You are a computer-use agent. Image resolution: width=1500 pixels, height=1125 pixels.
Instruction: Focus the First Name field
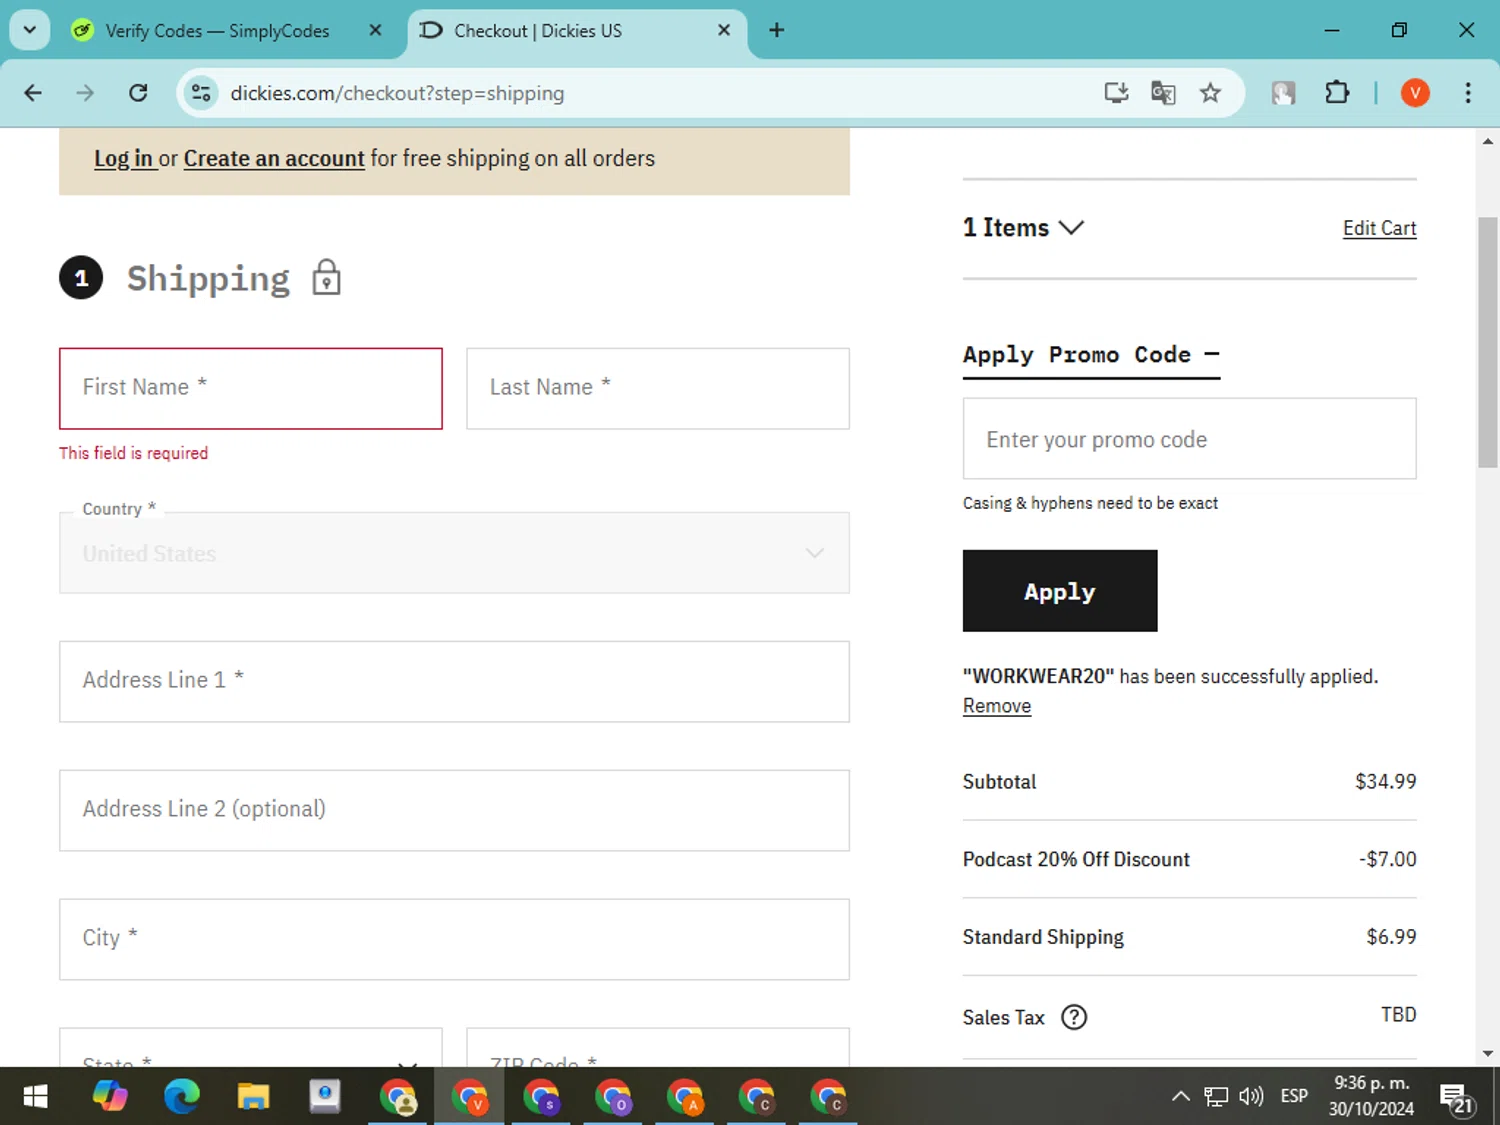250,389
